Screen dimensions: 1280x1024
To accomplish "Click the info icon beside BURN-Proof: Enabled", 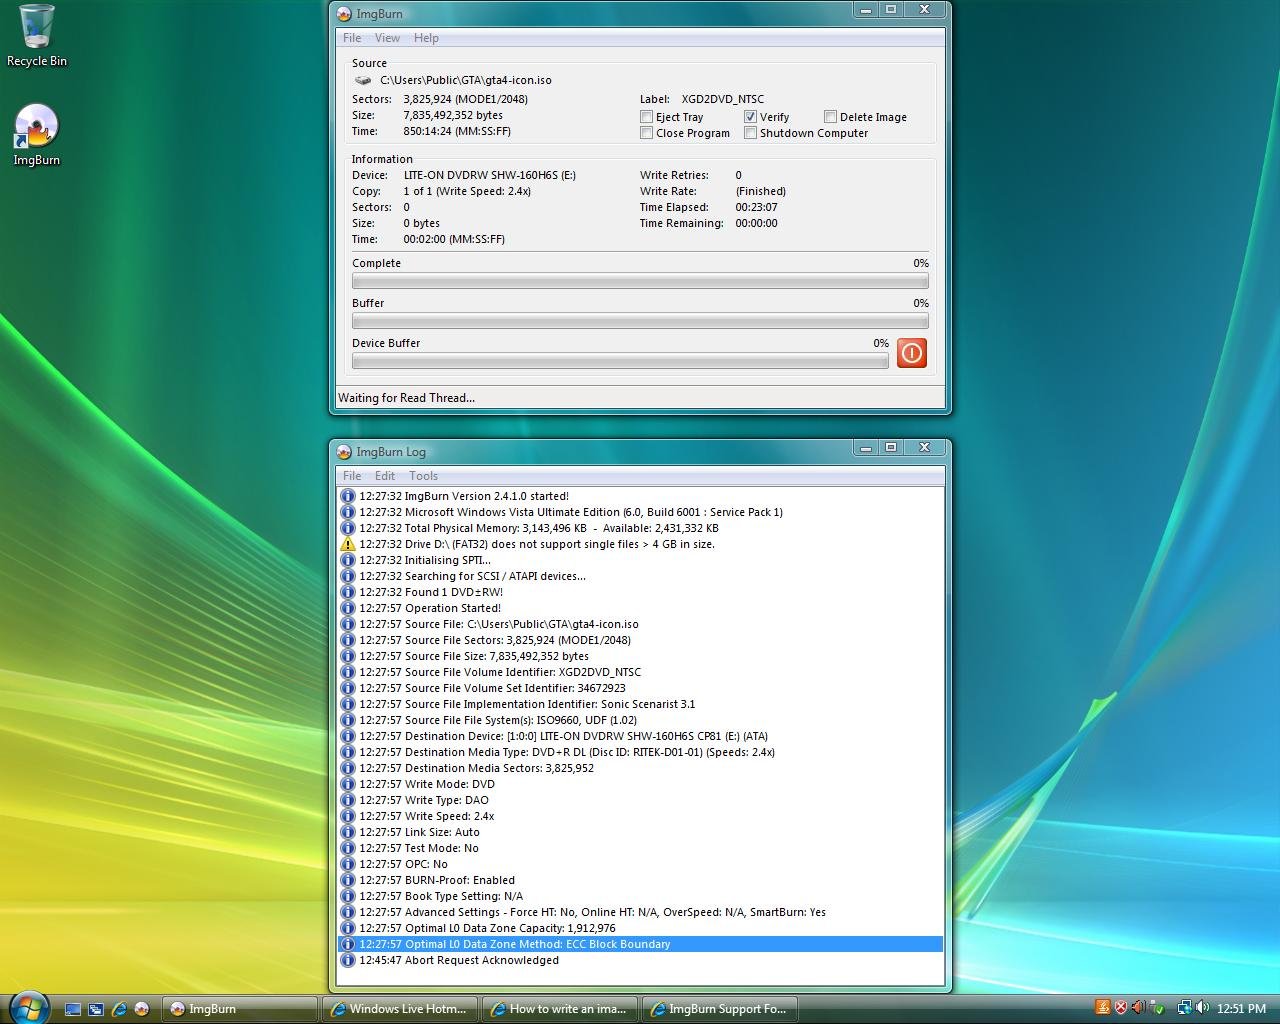I will [x=348, y=880].
